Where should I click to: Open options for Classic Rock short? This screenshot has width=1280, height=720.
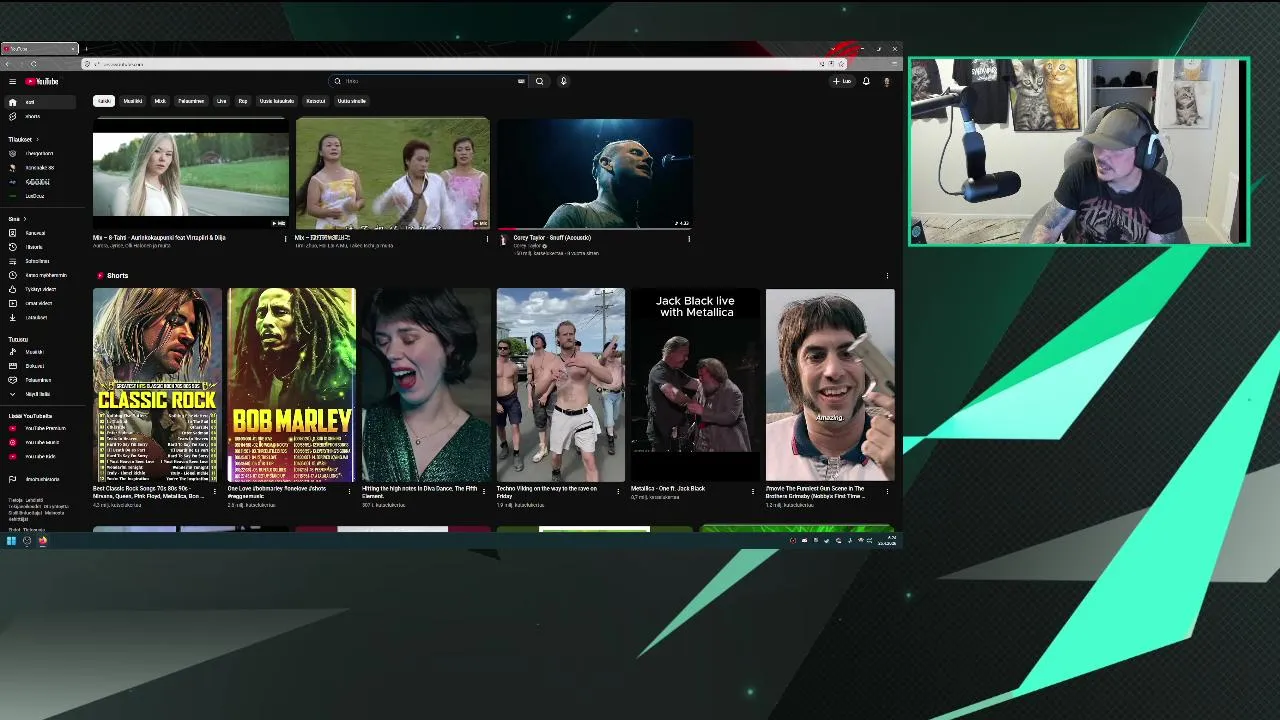215,491
